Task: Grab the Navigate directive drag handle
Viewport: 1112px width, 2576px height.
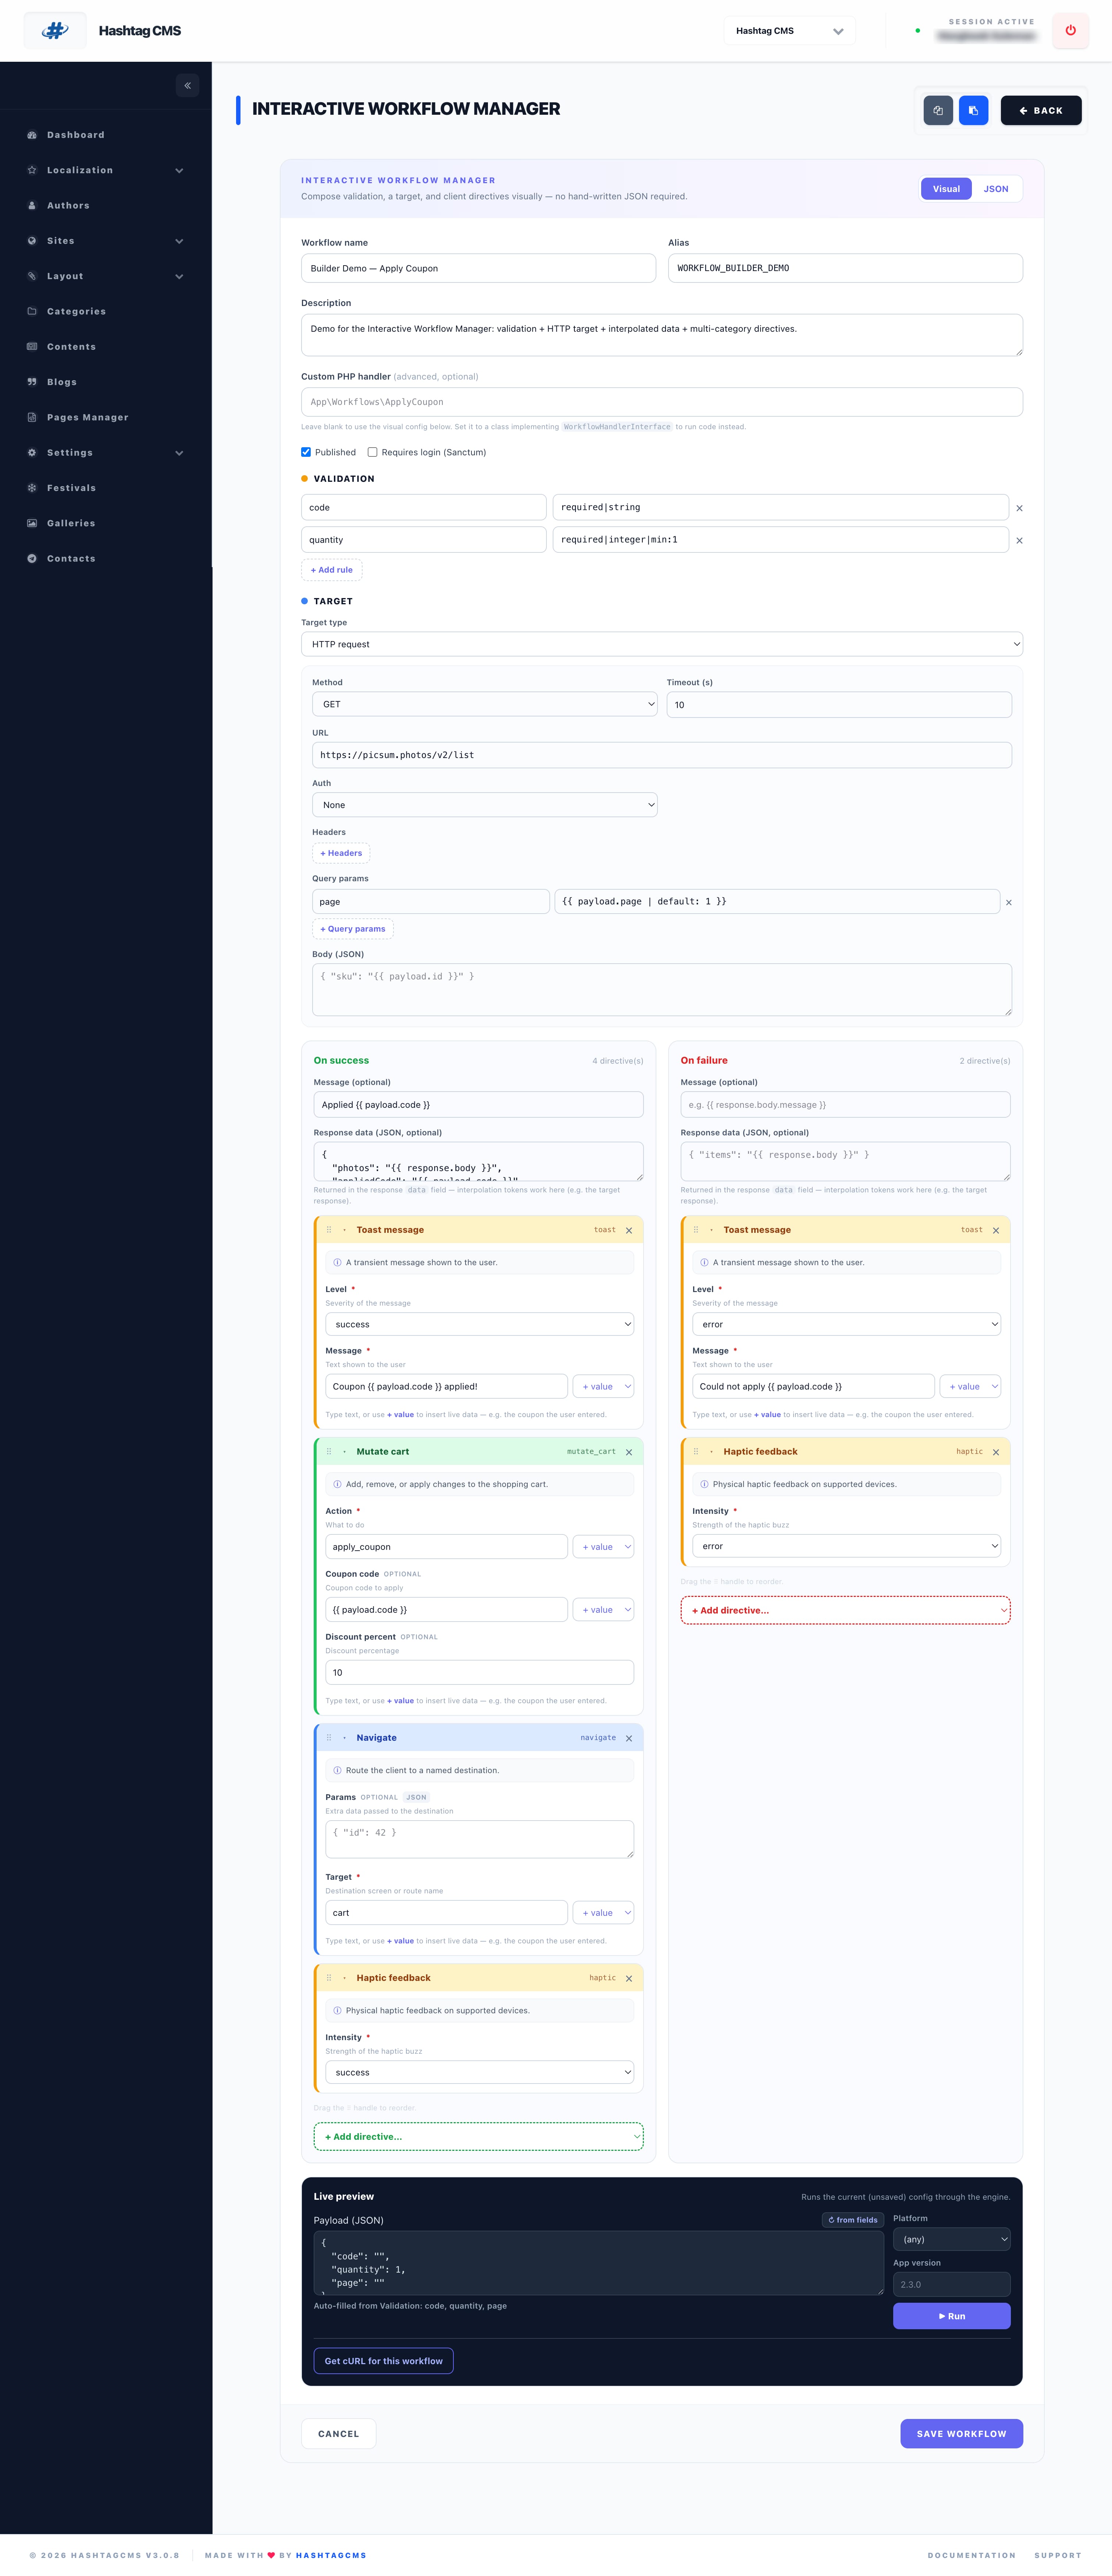Action: point(329,1738)
